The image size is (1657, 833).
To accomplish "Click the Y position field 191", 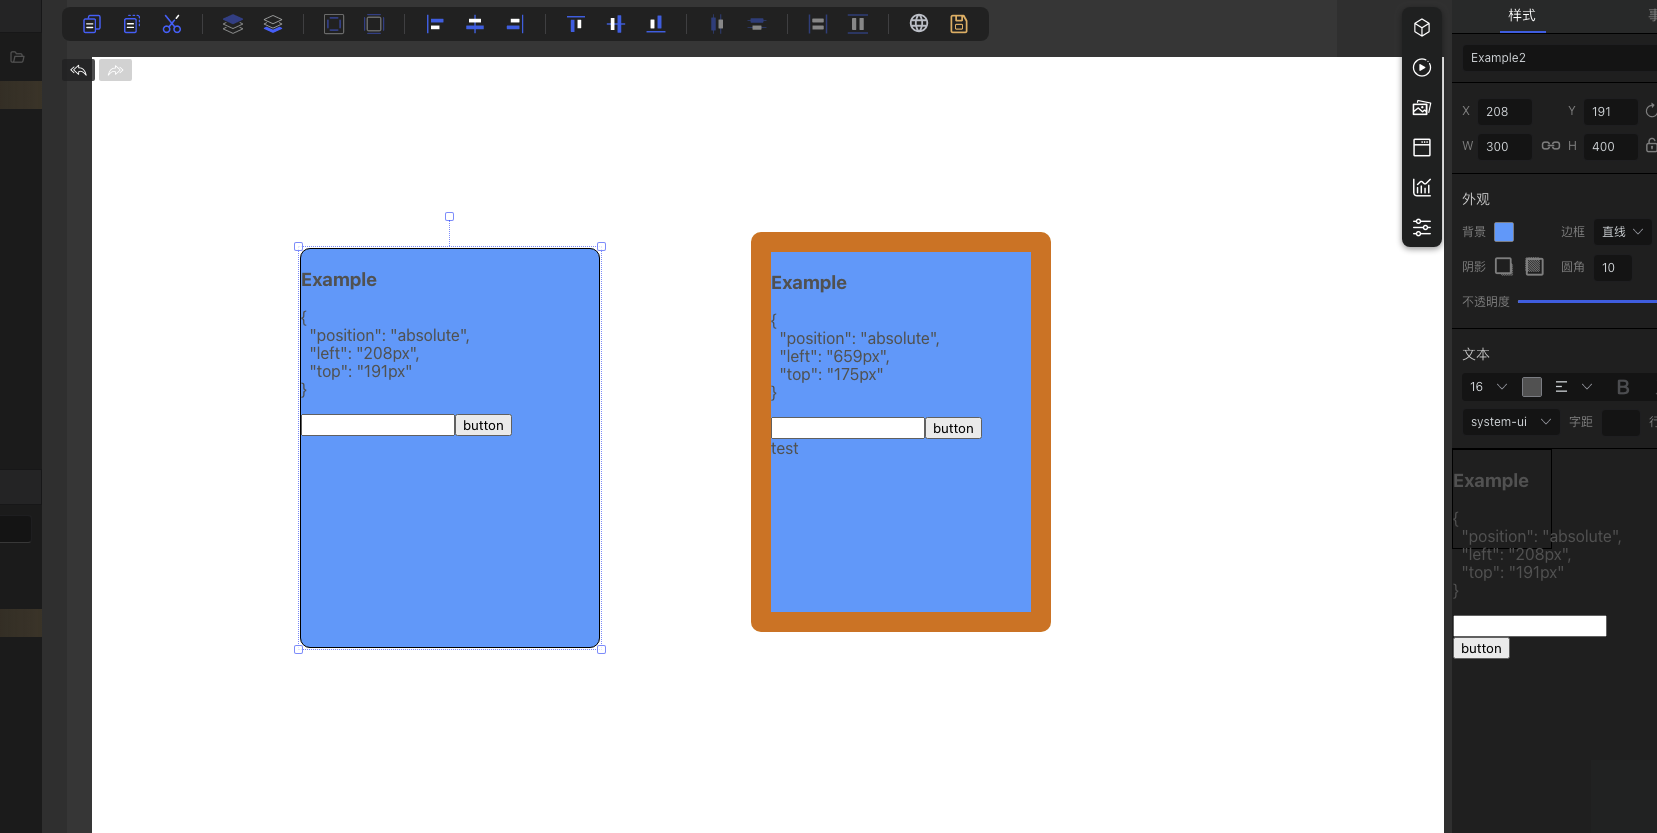I will [1611, 112].
